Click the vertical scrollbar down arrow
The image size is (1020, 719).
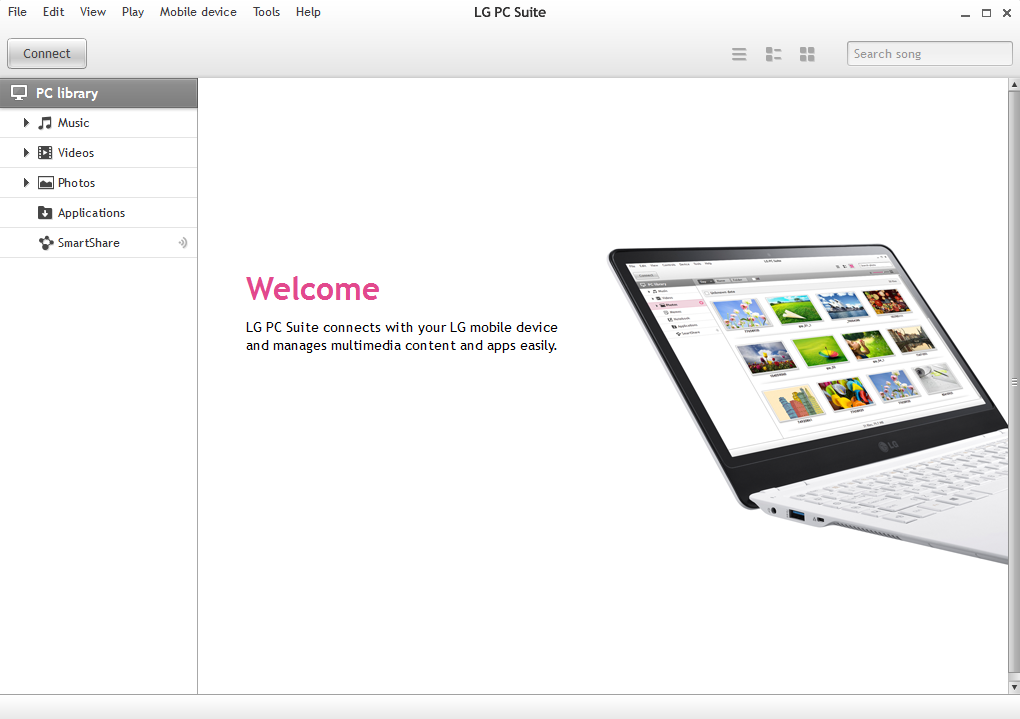(x=1014, y=687)
